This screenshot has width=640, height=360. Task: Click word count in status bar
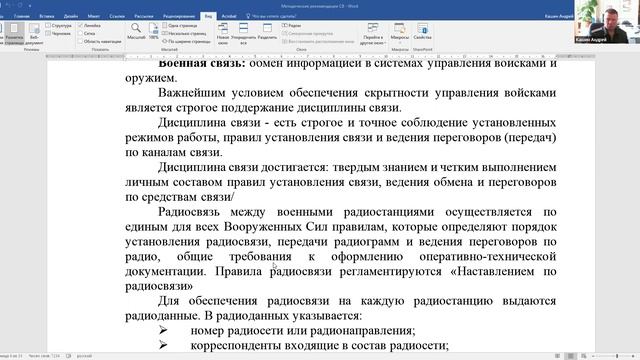[x=44, y=356]
